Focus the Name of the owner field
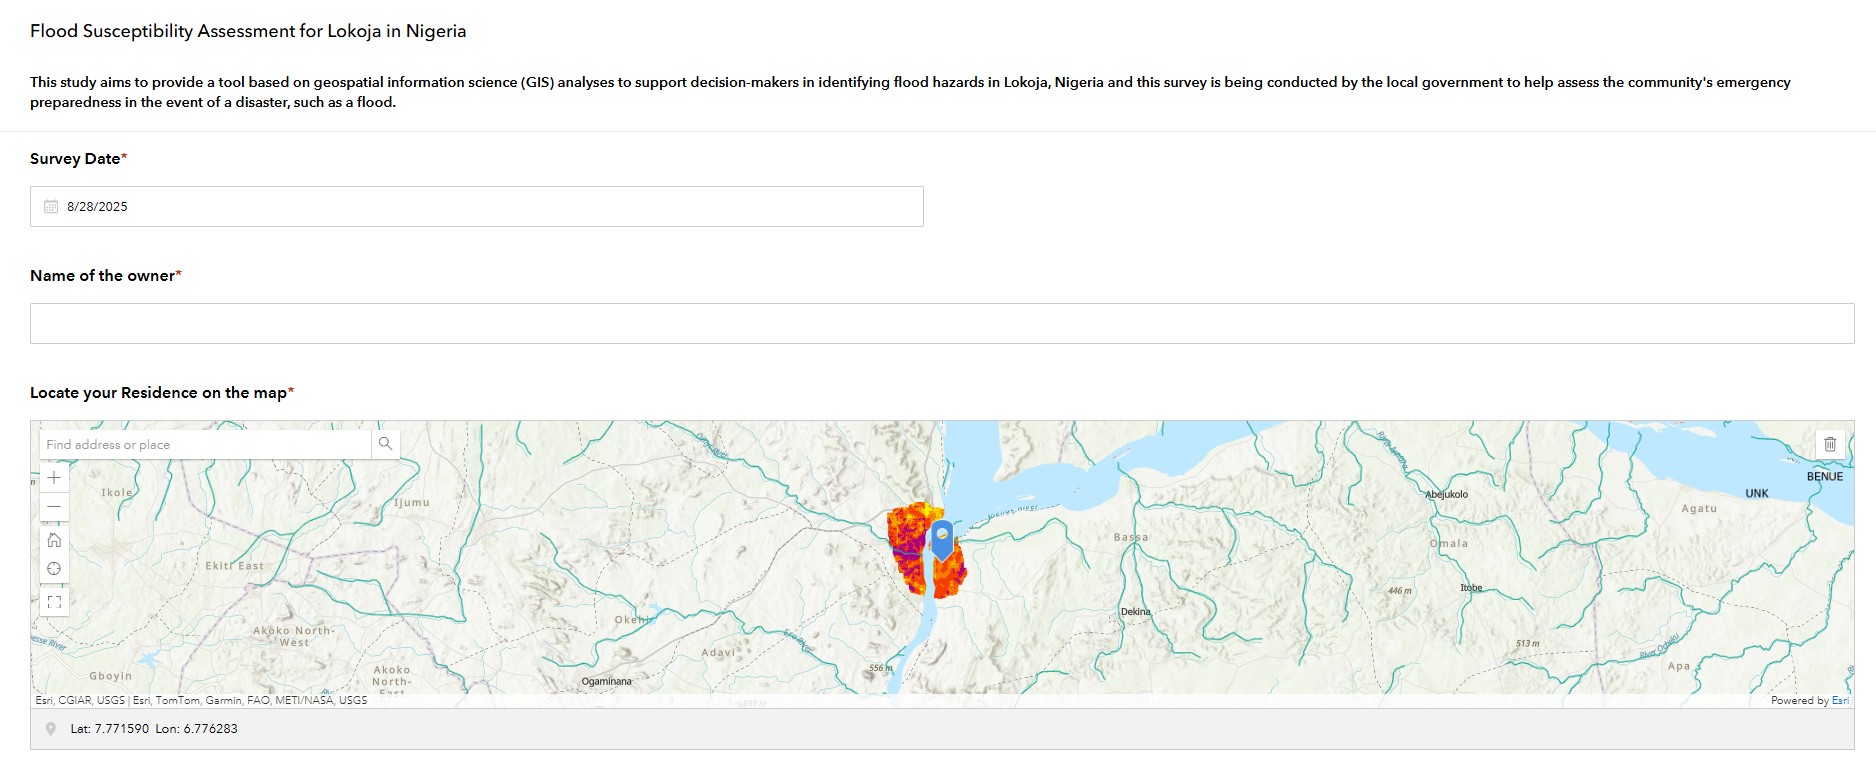The width and height of the screenshot is (1876, 768). coord(941,324)
